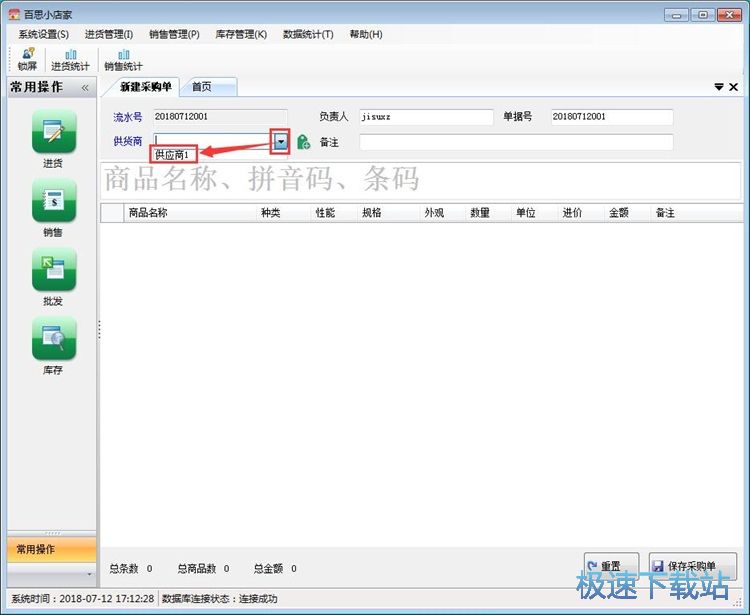Click the 单据号 input field
Viewport: 750px width, 615px height.
coord(612,117)
